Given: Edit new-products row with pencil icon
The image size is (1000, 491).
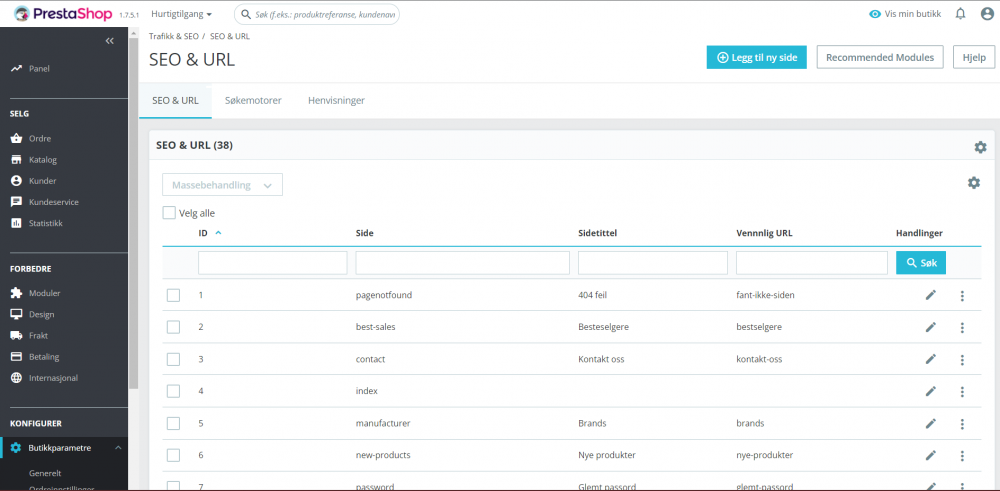Looking at the screenshot, I should (930, 455).
